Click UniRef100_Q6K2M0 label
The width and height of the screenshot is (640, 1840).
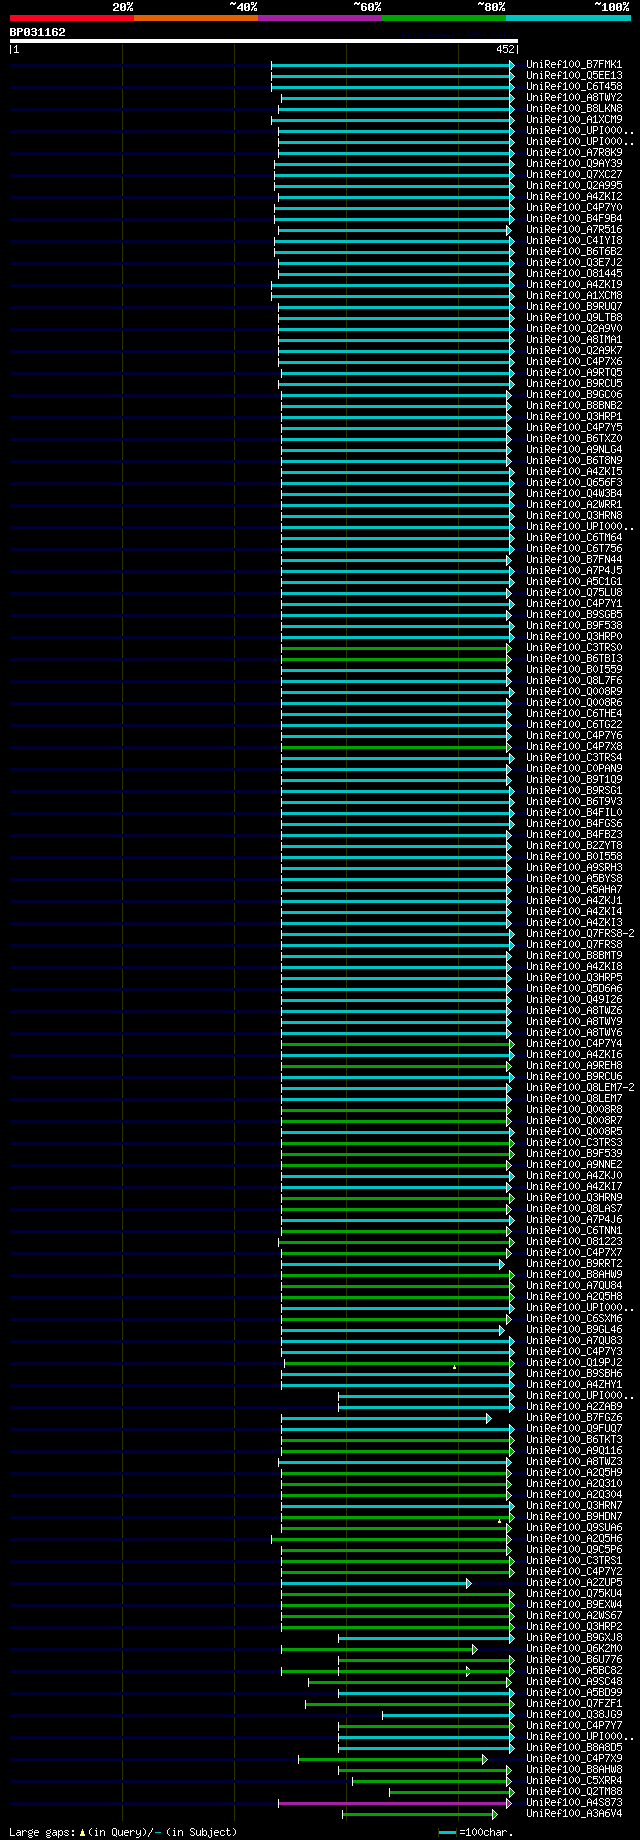[x=574, y=1648]
